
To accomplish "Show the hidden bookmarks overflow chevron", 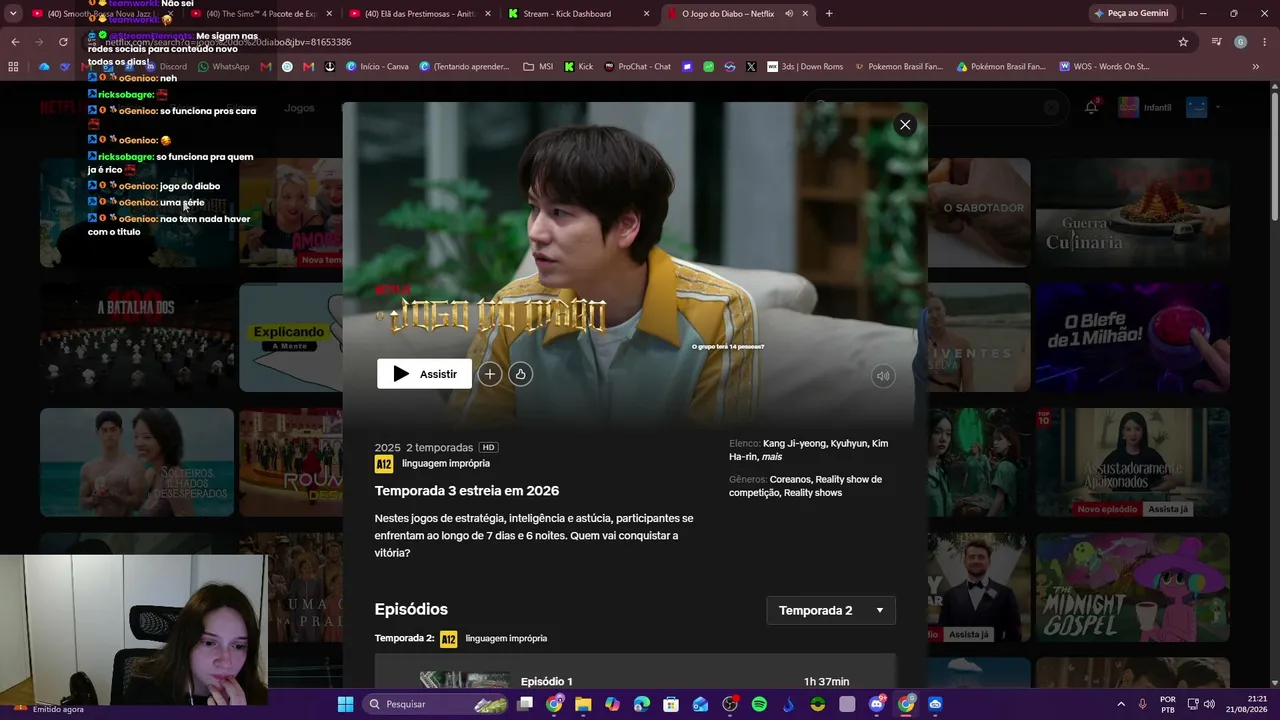I will (x=1256, y=67).
